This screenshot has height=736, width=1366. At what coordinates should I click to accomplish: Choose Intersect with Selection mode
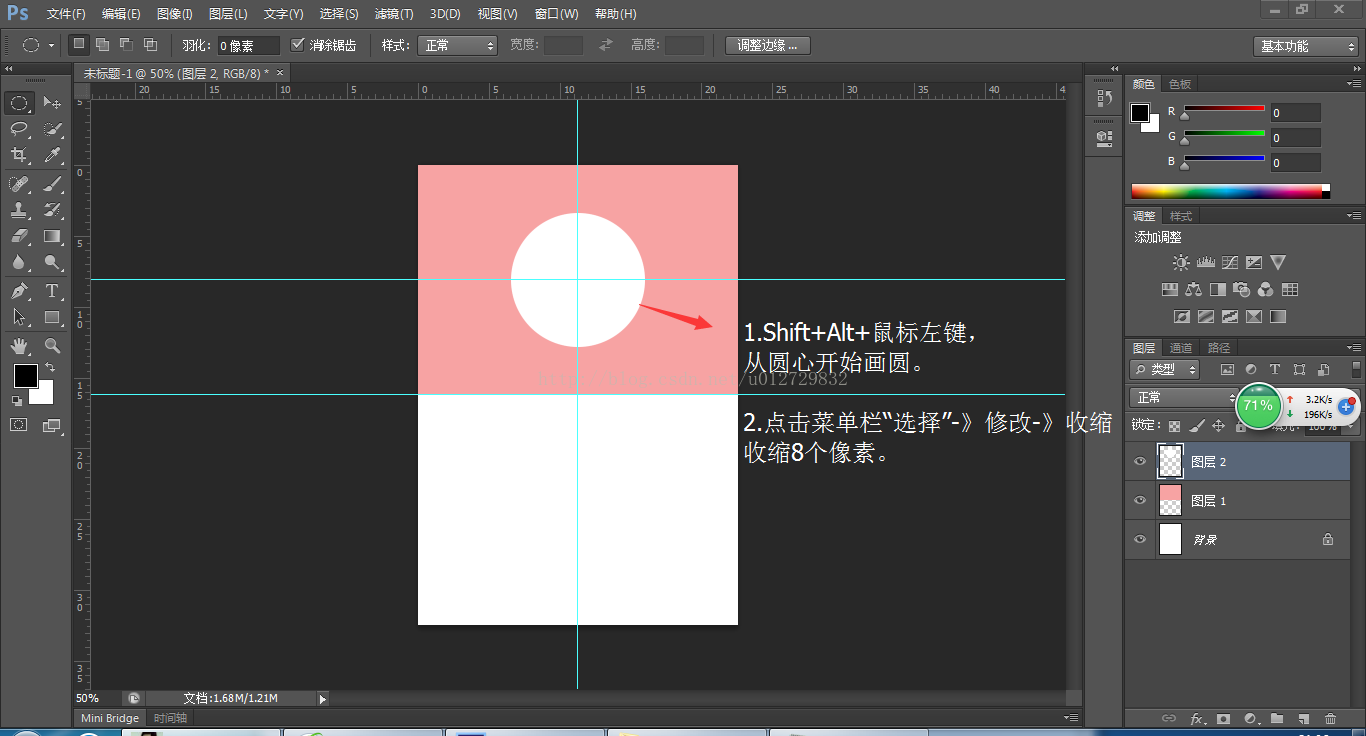pos(151,45)
